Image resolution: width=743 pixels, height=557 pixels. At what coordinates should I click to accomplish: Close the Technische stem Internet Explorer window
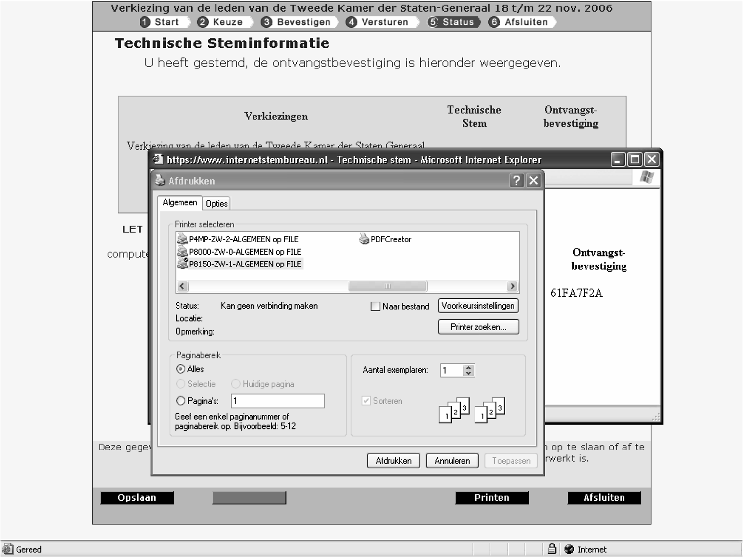(x=652, y=160)
